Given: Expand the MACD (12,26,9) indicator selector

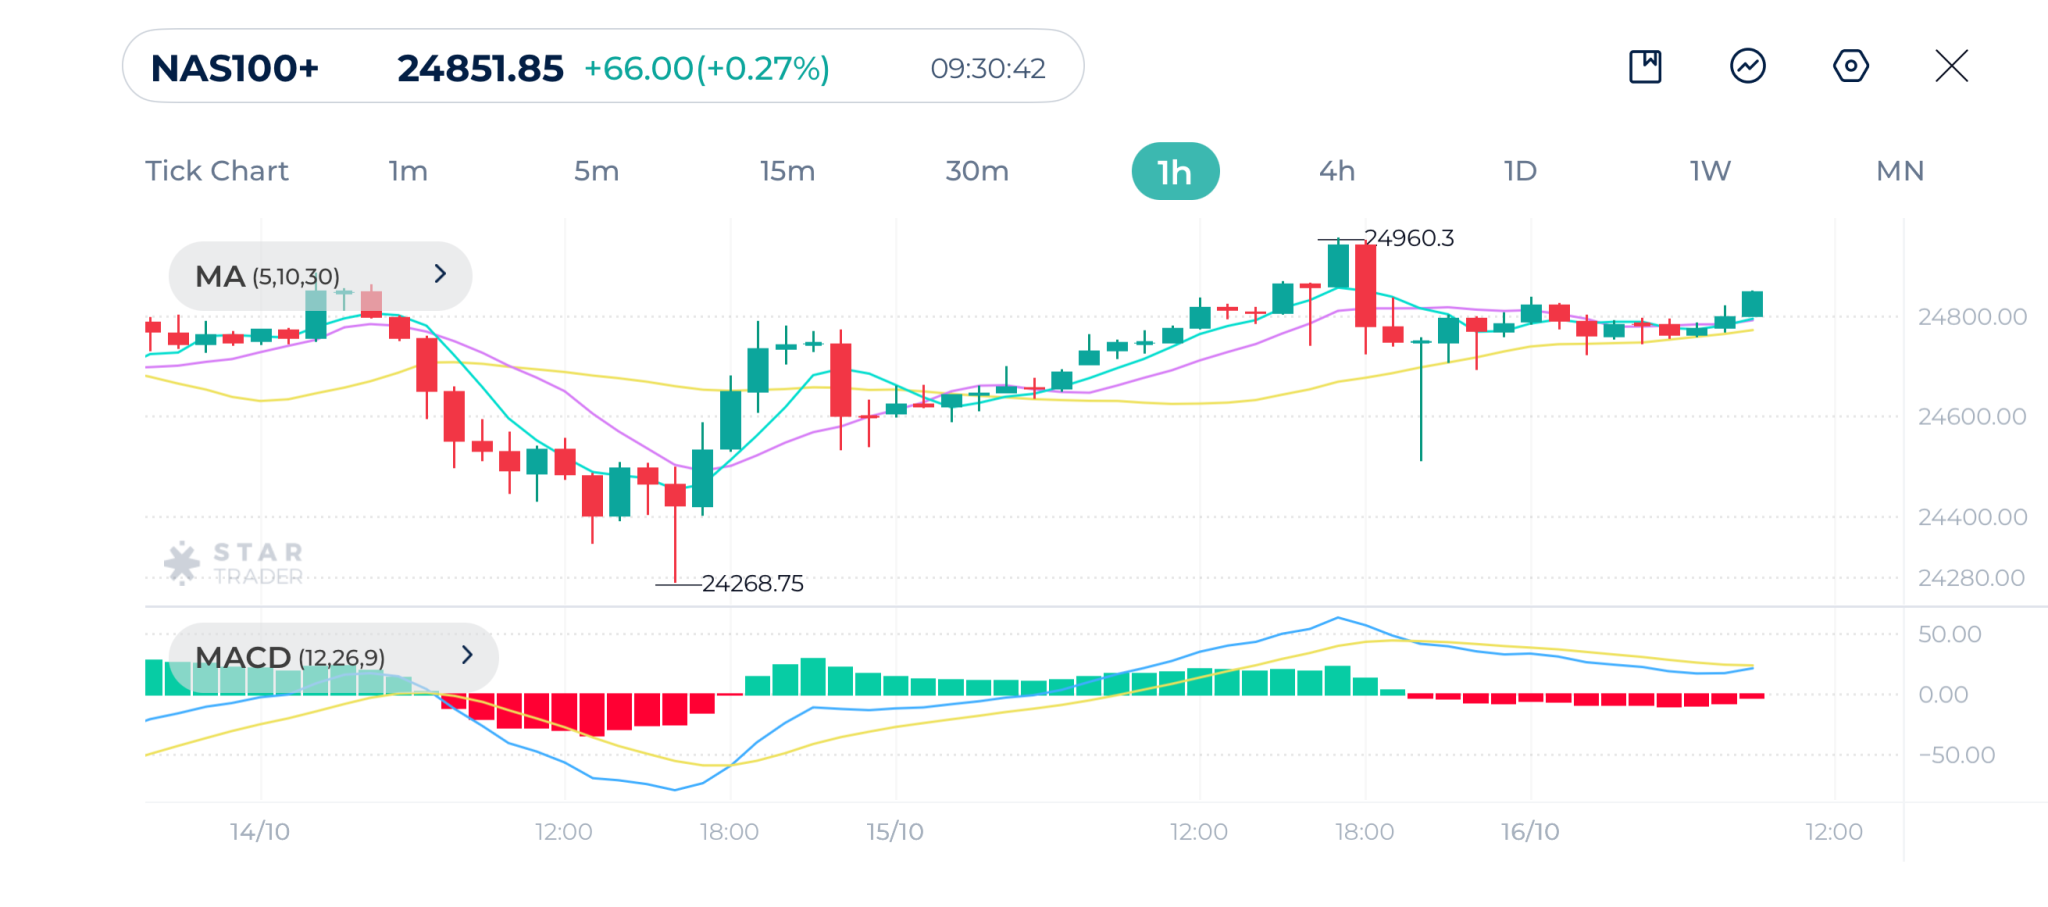Looking at the screenshot, I should [332, 657].
